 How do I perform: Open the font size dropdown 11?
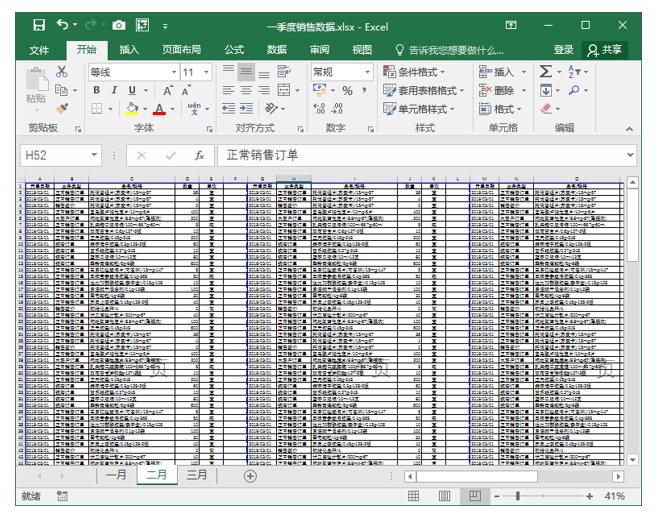tap(206, 72)
